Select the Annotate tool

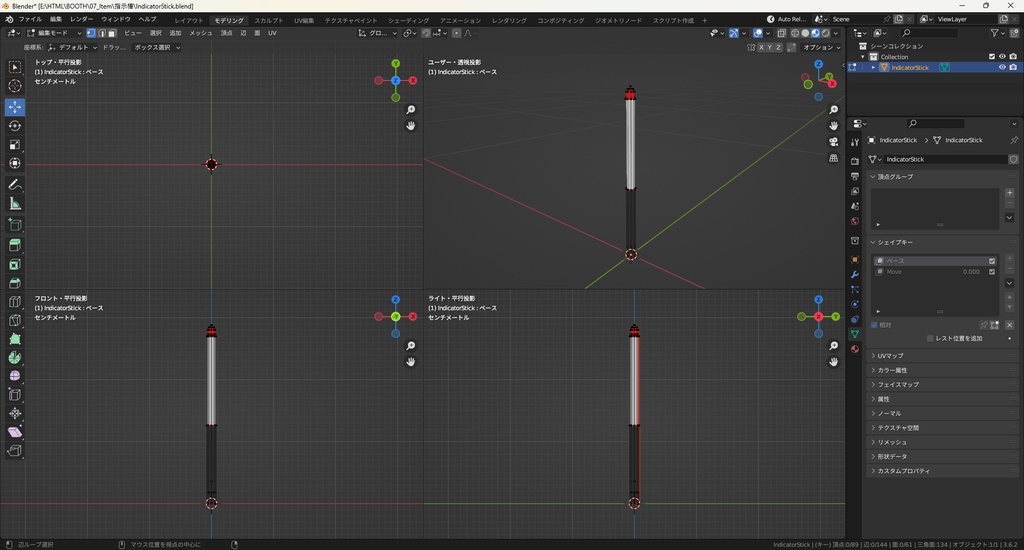pos(14,185)
